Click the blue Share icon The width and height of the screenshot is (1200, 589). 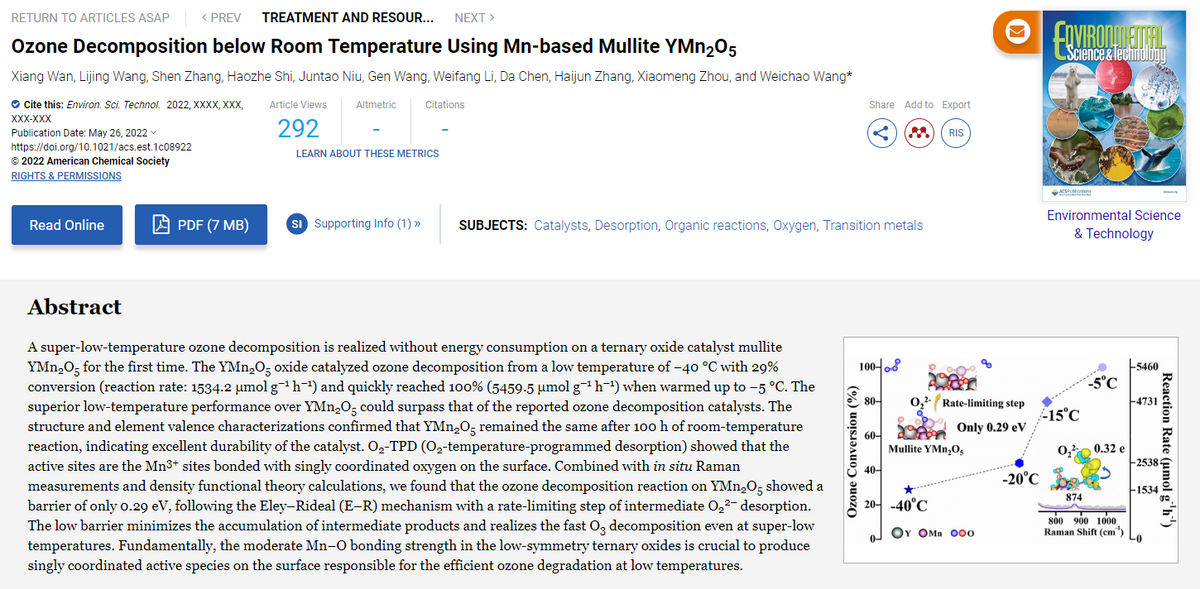coord(882,133)
